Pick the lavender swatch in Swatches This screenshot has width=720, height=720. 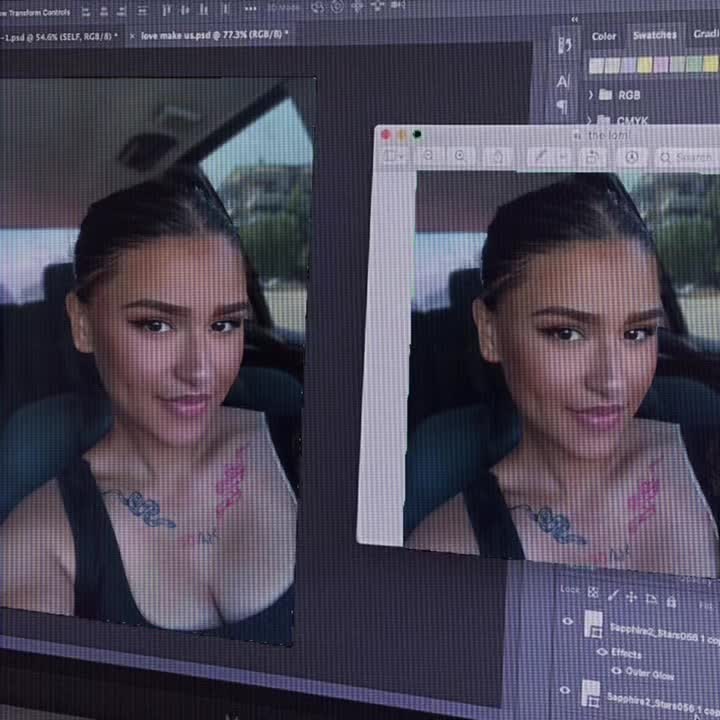628,66
